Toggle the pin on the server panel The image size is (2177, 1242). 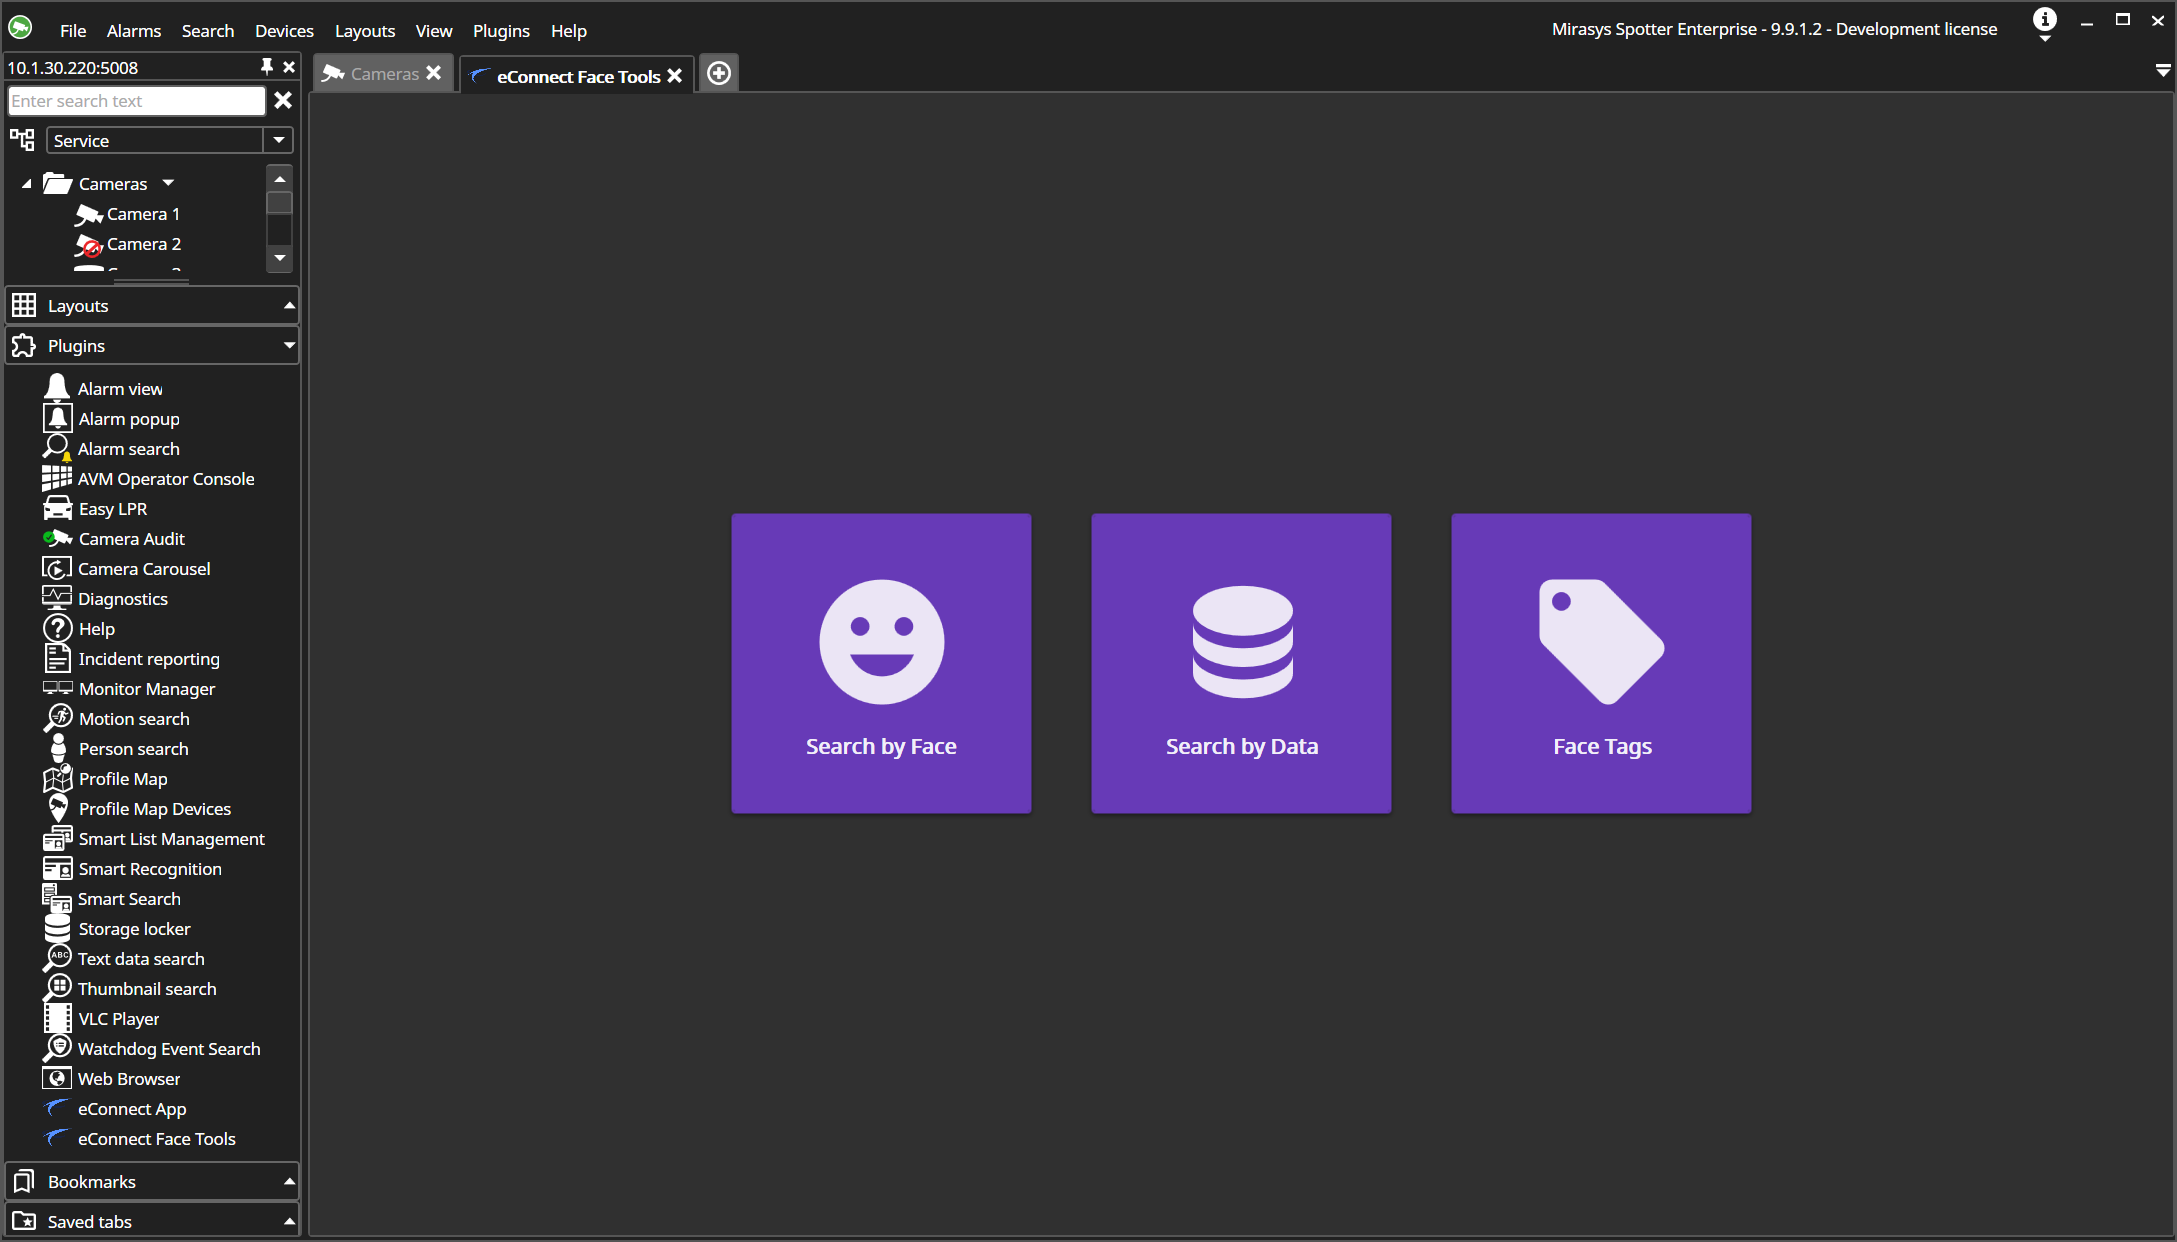(x=267, y=67)
